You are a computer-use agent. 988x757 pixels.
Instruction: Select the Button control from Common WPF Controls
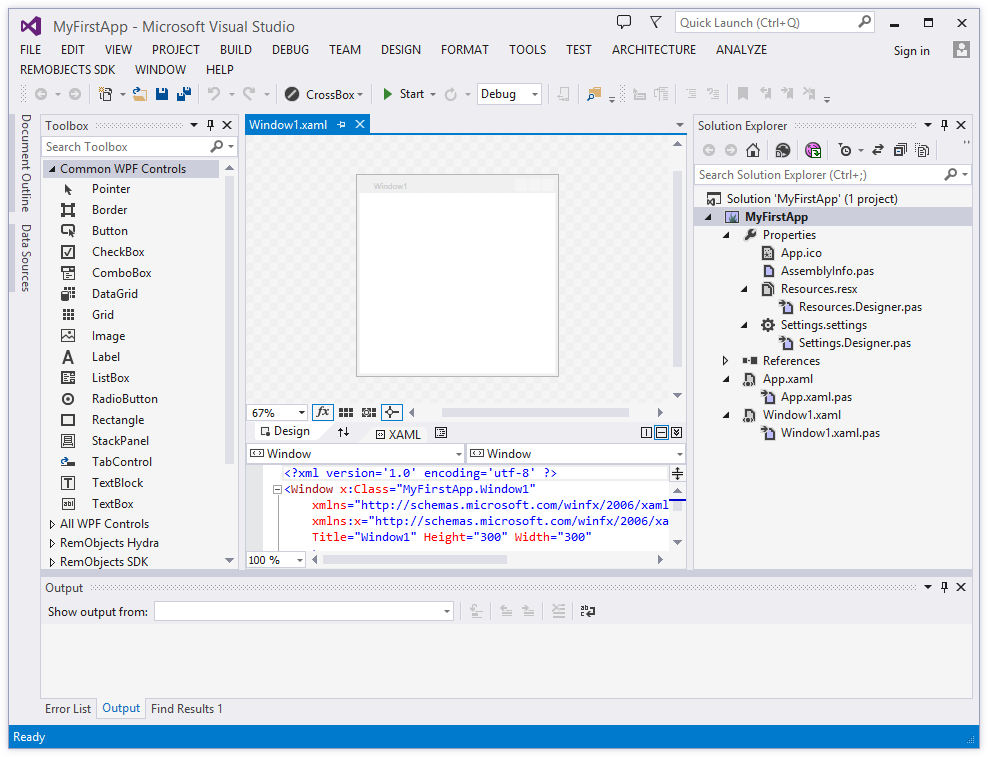tap(109, 230)
